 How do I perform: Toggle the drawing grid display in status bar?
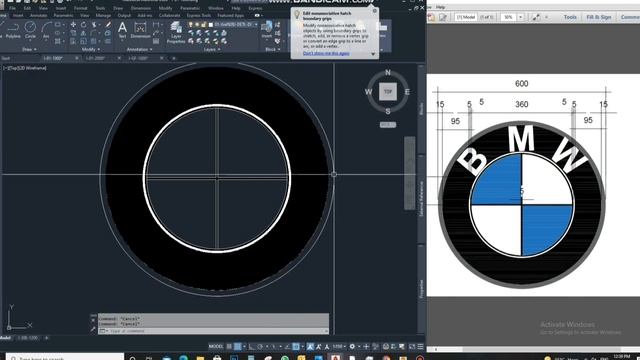click(x=229, y=347)
